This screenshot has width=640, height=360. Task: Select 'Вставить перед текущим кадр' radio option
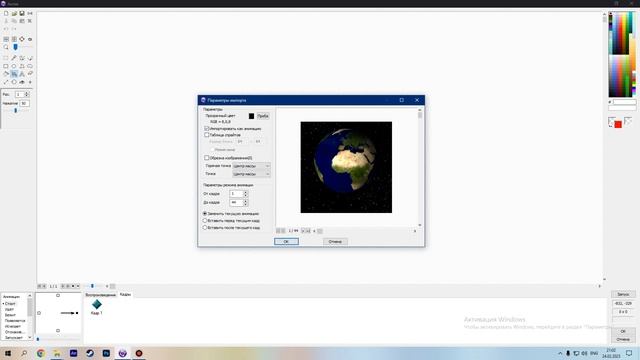point(205,220)
